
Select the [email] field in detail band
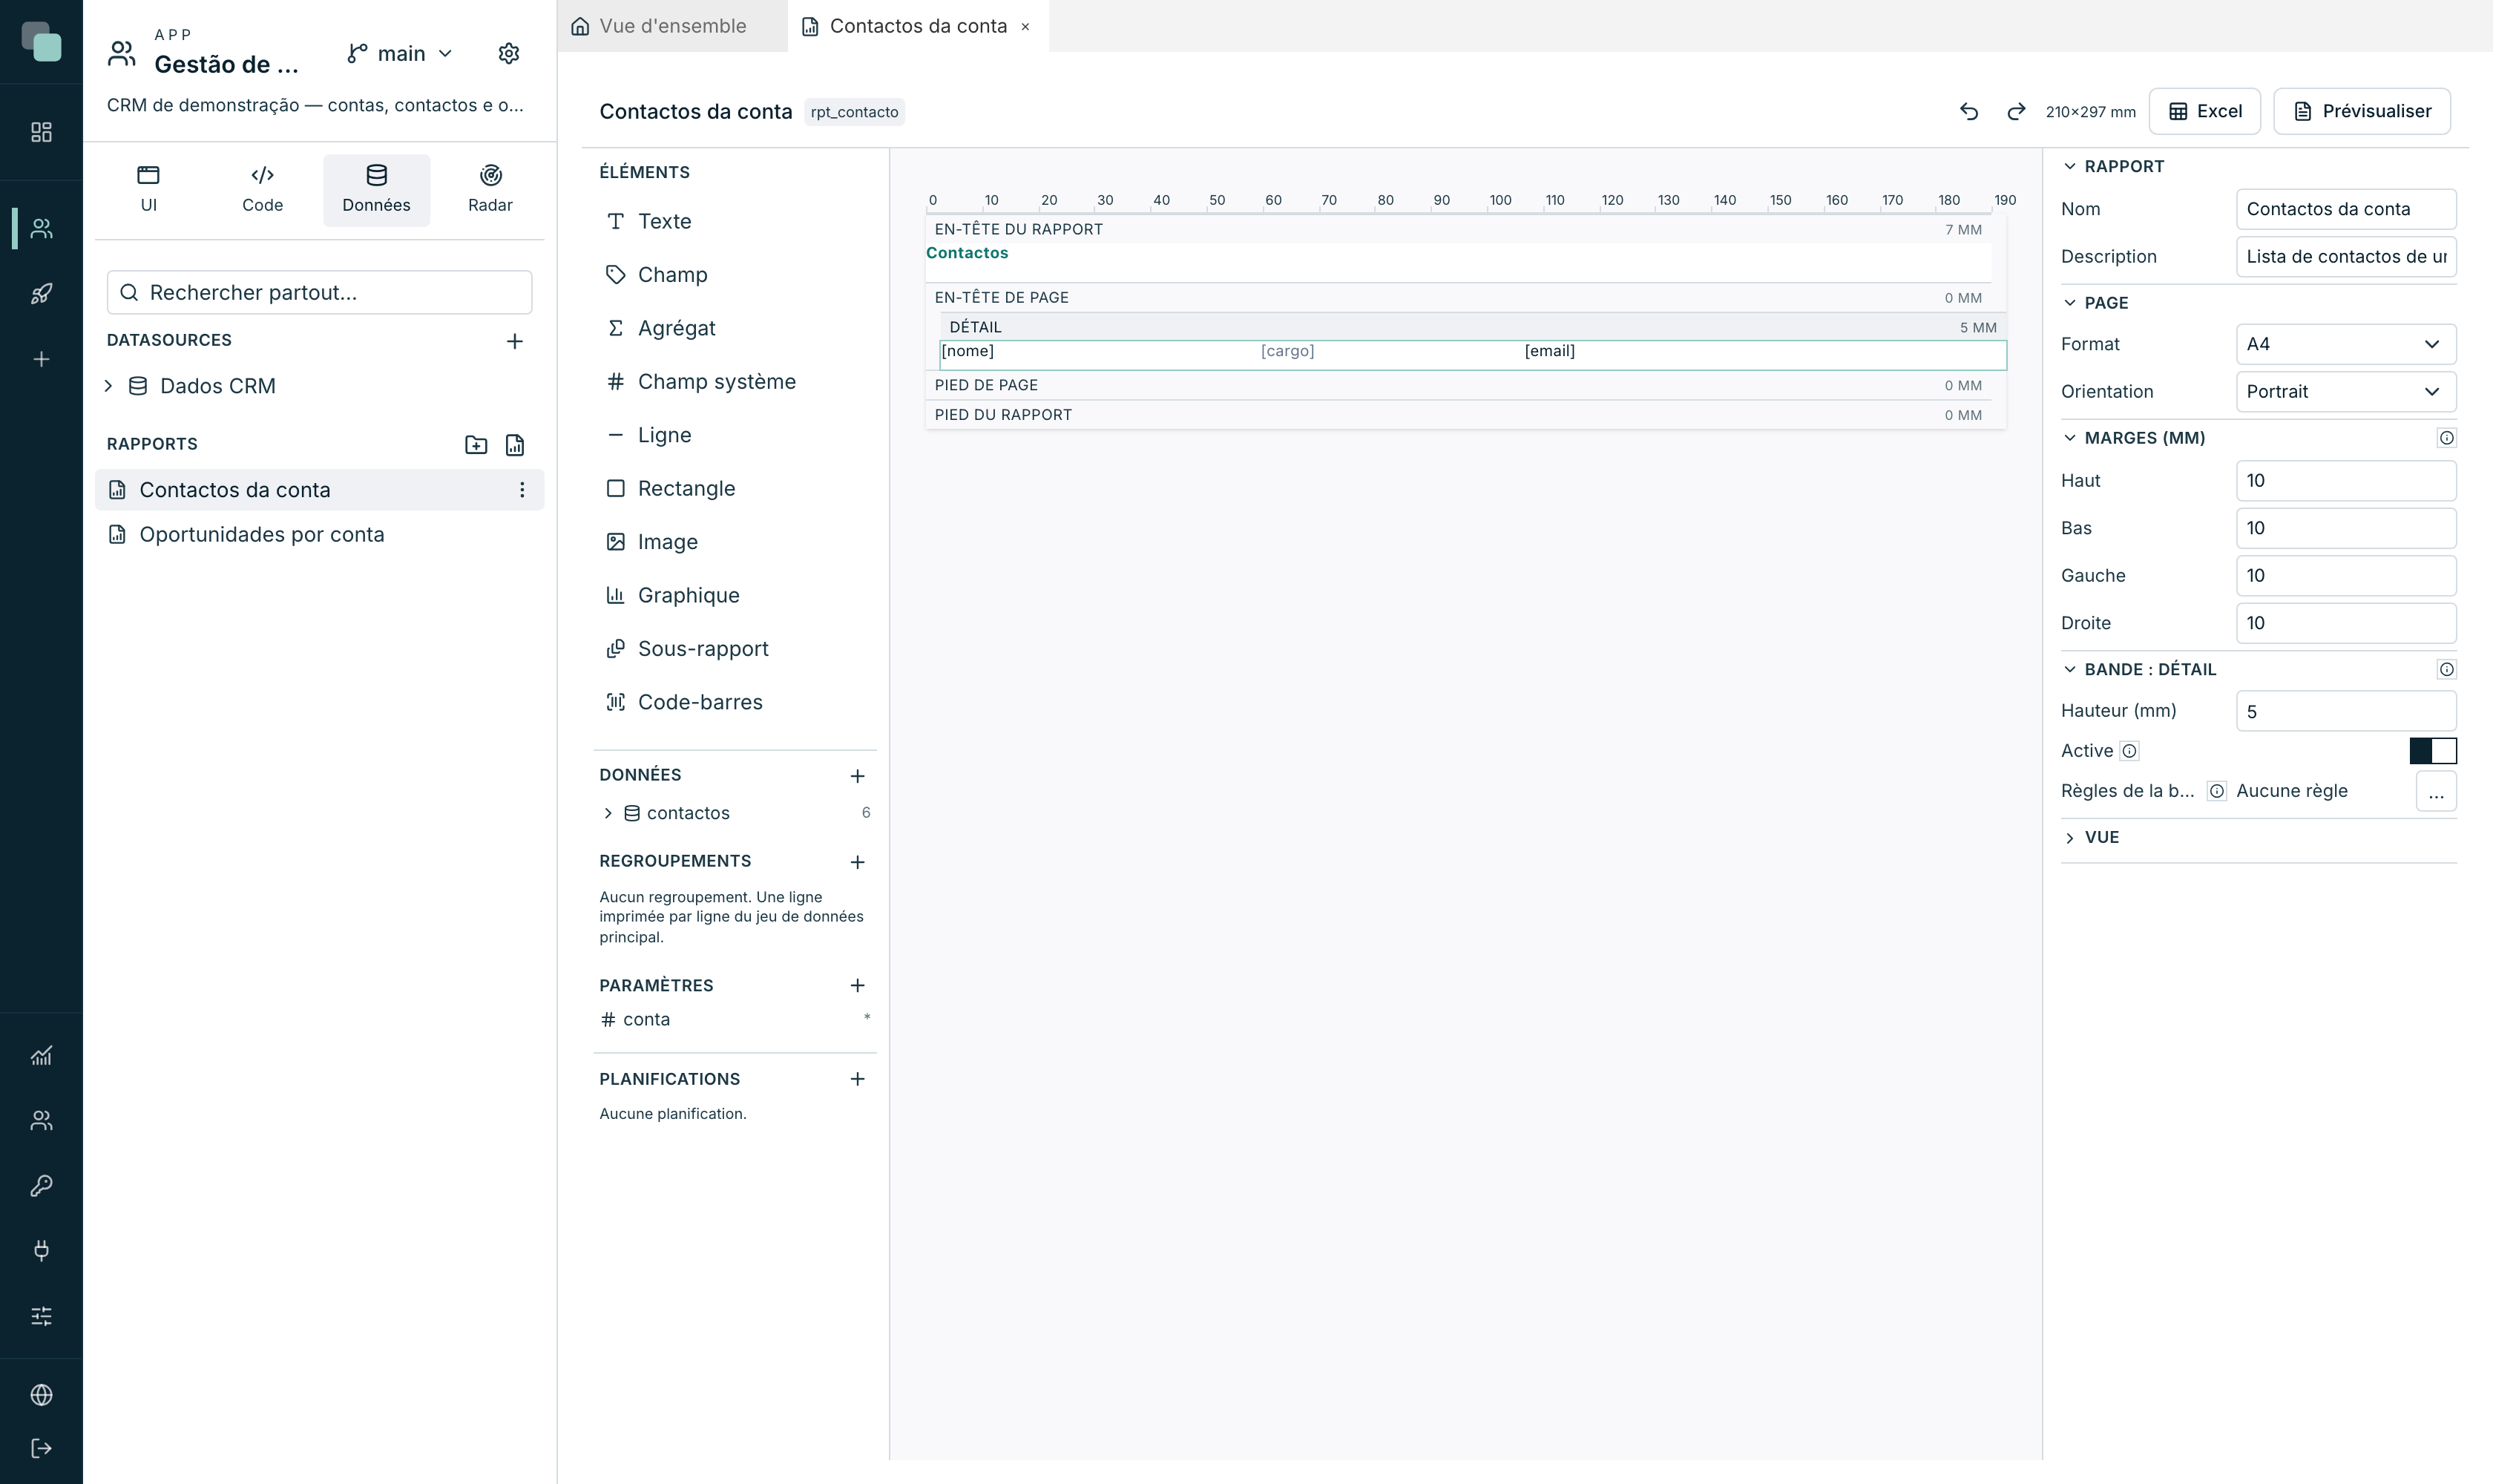[x=1549, y=351]
